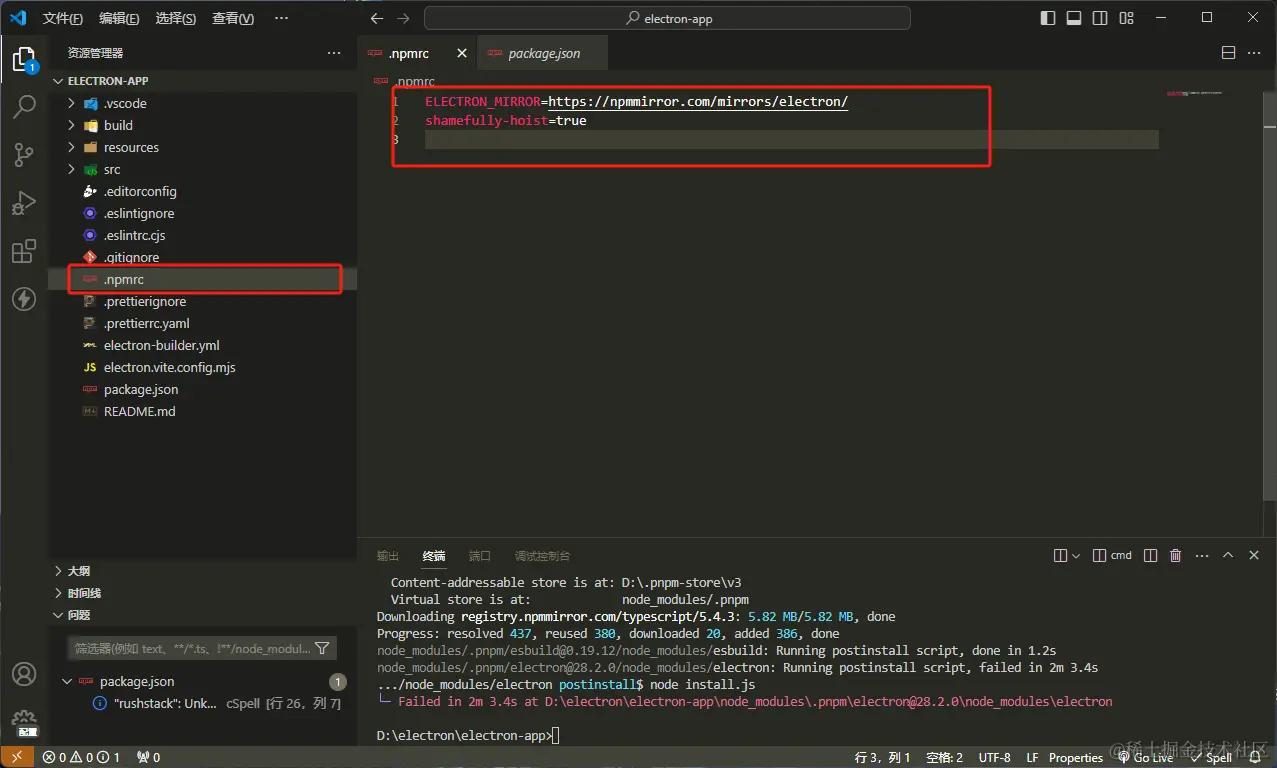This screenshot has height=768, width=1277.
Task: Open the Manage settings gear
Action: point(24,721)
